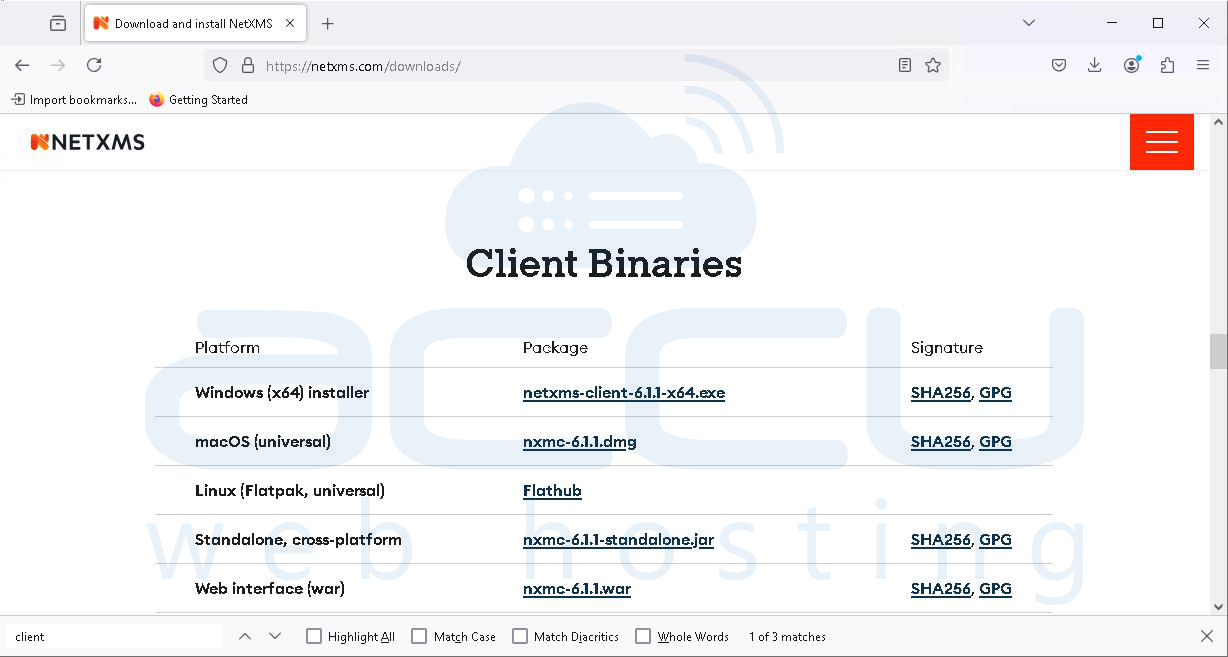
Task: Open GPG for Web interface row
Action: coord(995,589)
